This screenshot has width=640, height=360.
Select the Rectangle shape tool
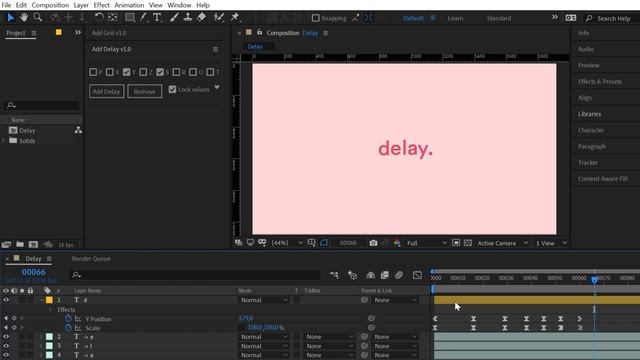tap(130, 18)
